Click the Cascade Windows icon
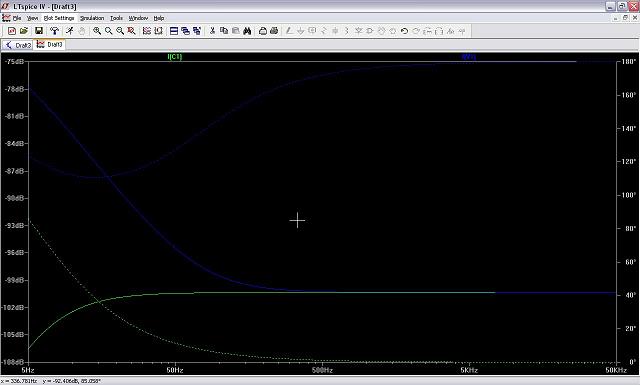 point(185,31)
